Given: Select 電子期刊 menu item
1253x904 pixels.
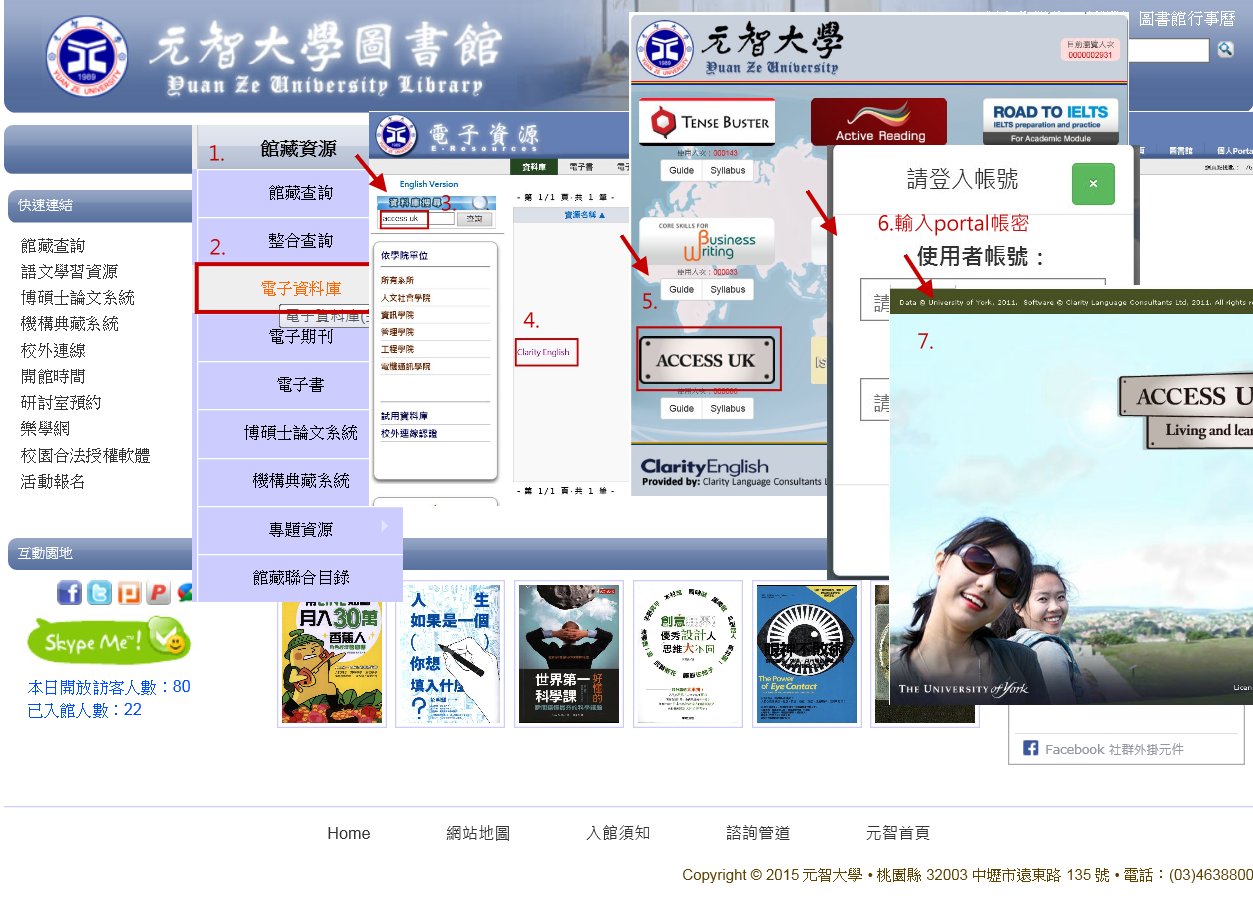Looking at the screenshot, I should click(x=301, y=337).
